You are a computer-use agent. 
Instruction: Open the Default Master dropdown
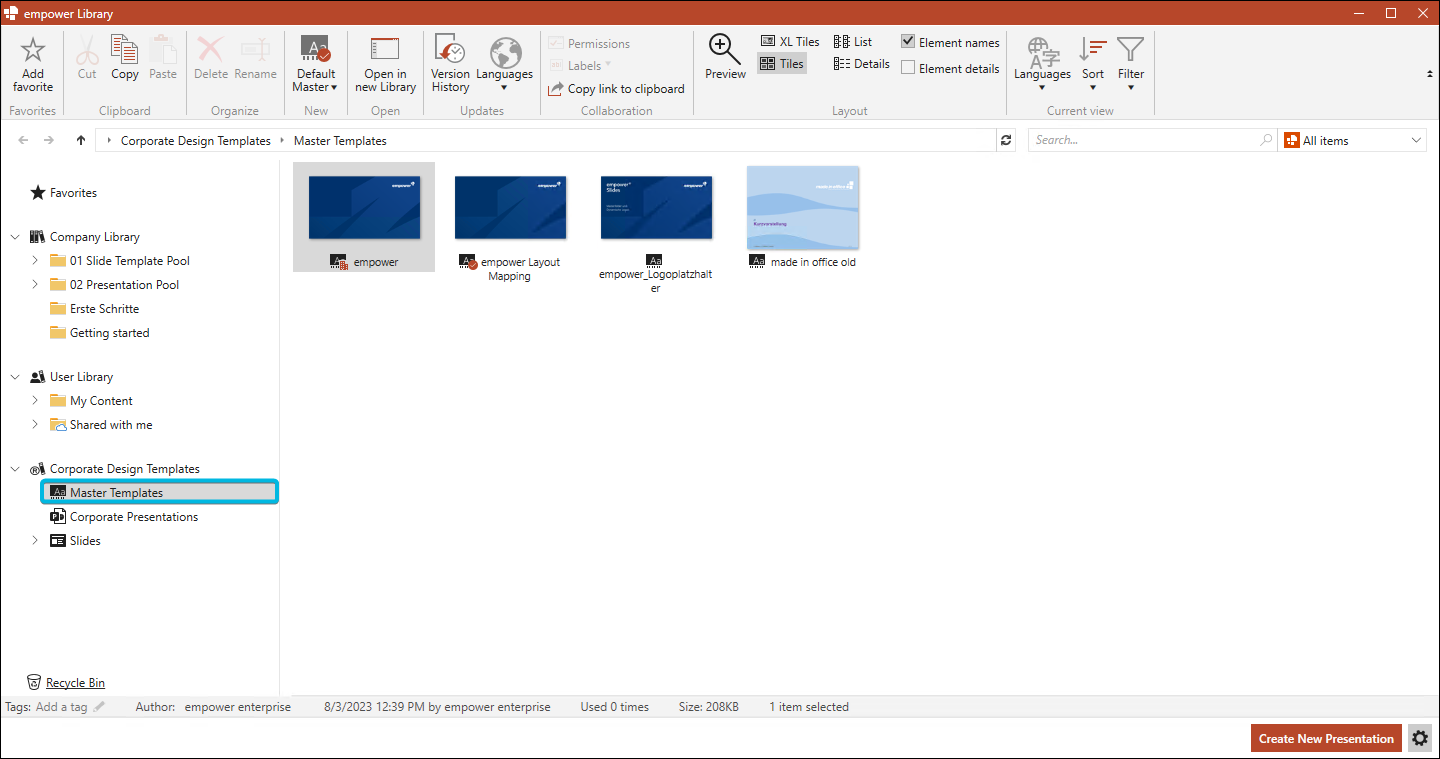point(316,64)
